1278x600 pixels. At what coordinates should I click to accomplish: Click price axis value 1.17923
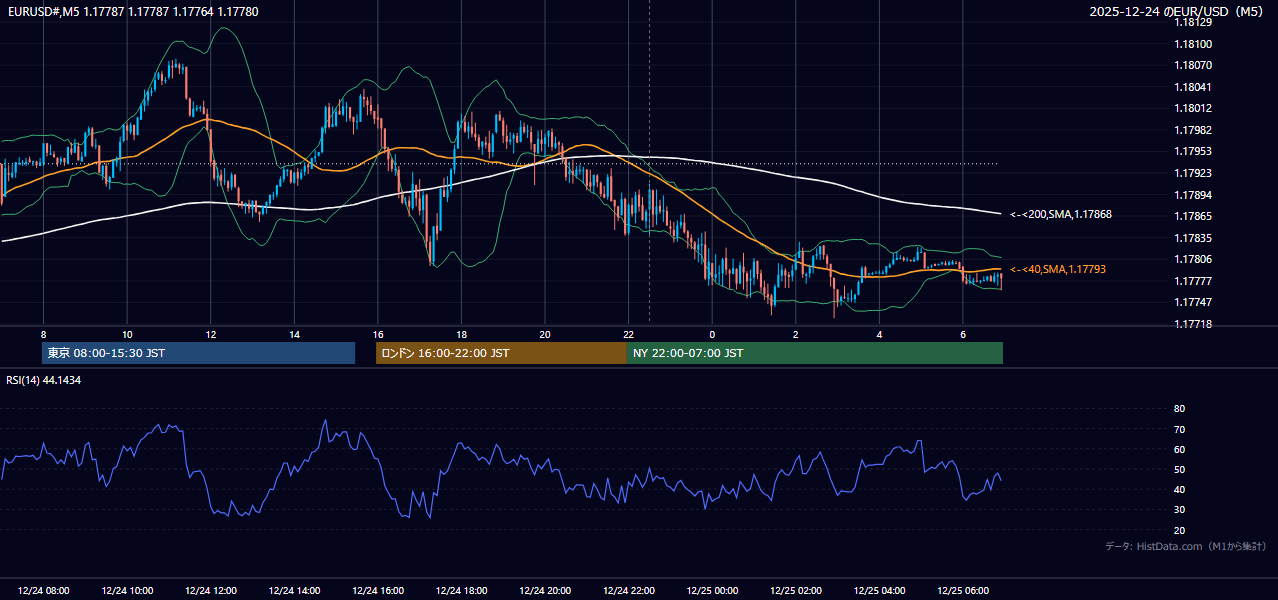[x=1192, y=173]
